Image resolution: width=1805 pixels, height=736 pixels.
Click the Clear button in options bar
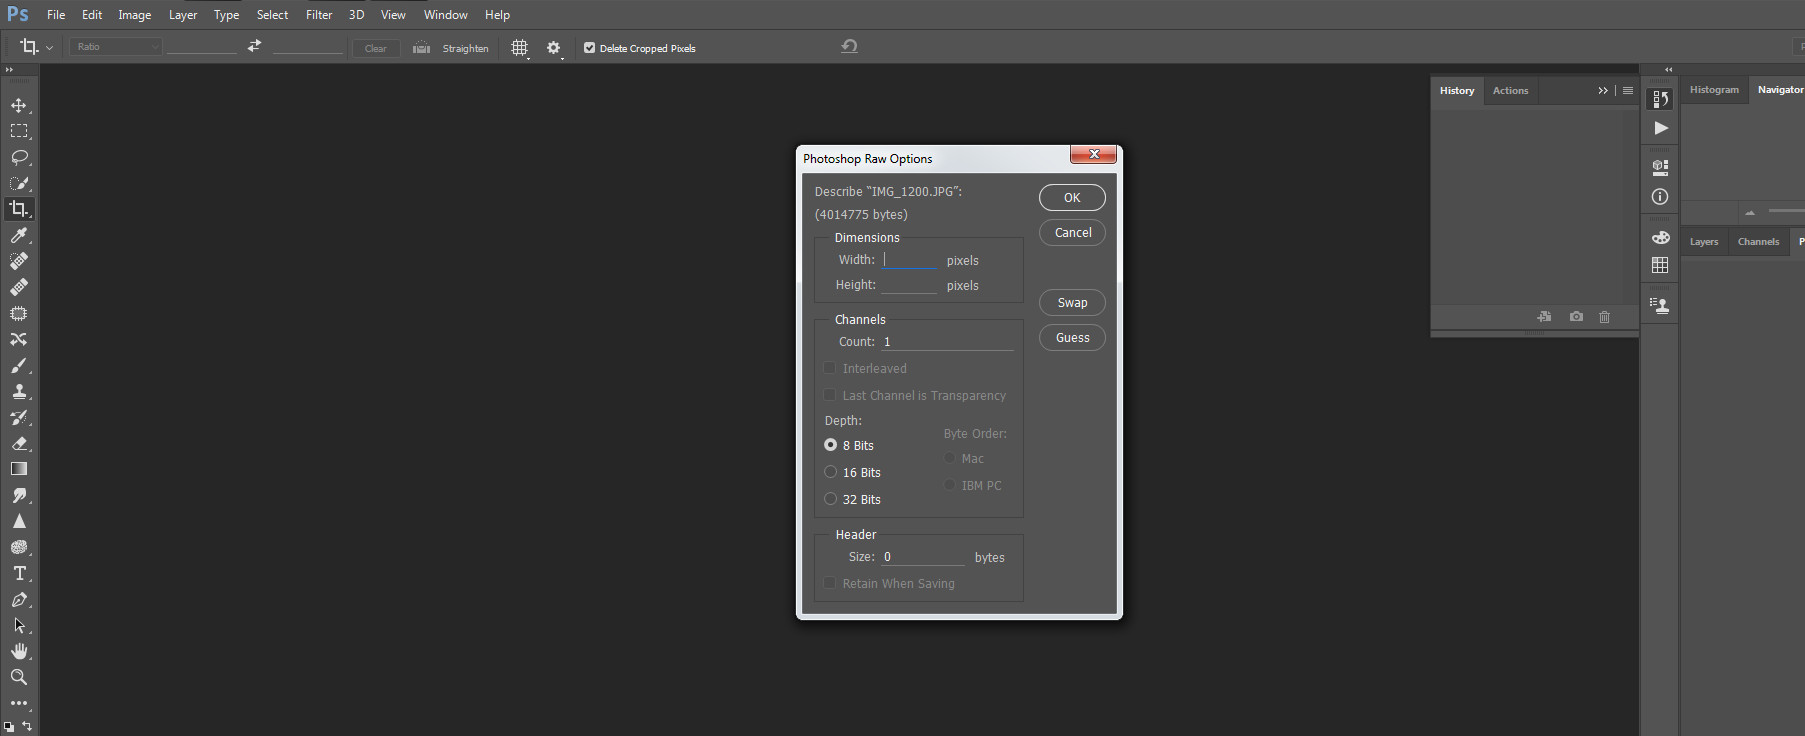click(x=376, y=48)
